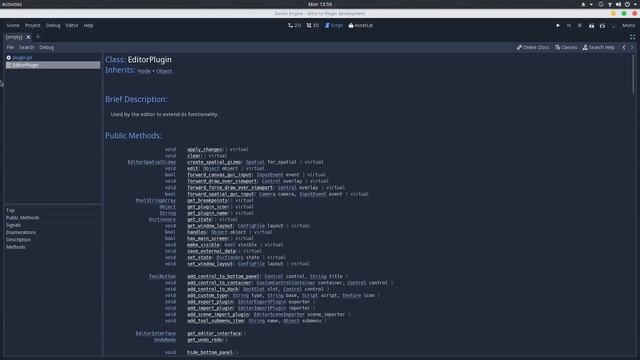640x360 pixels.
Task: Follow the make_visible method link
Action: tap(203, 245)
